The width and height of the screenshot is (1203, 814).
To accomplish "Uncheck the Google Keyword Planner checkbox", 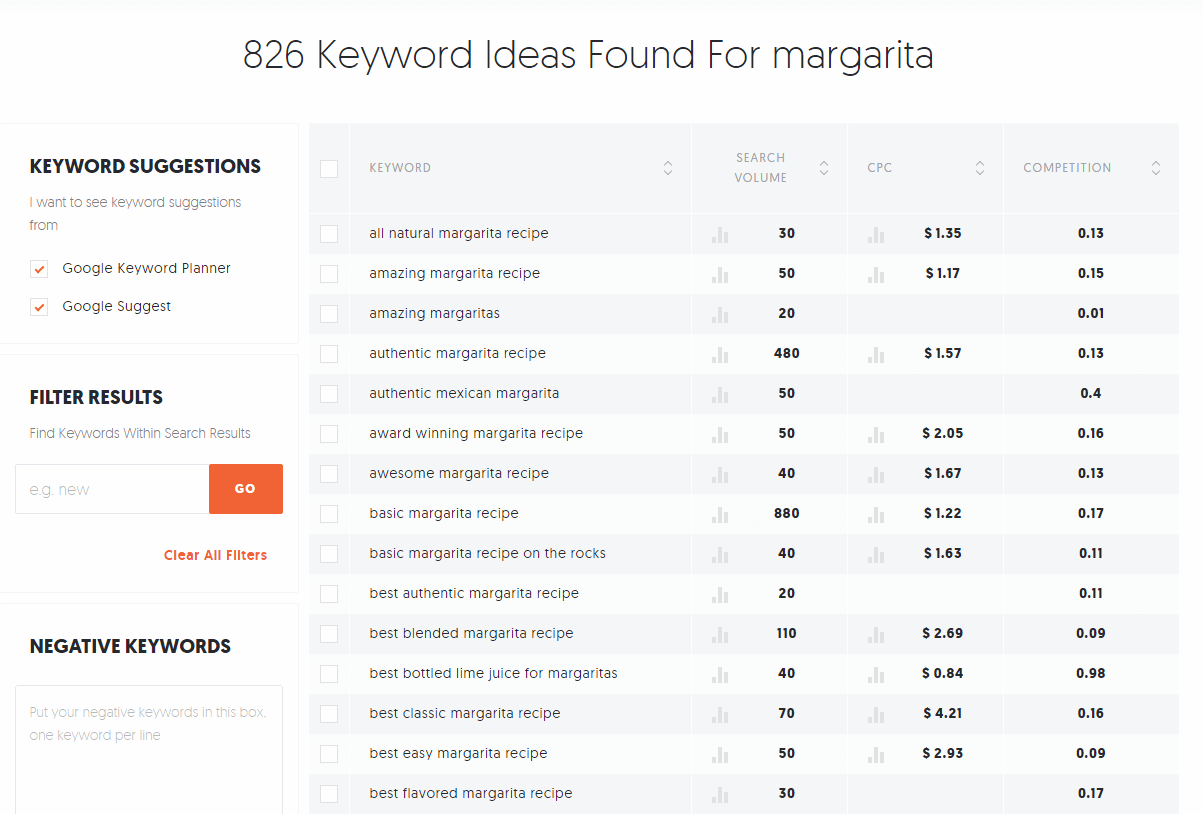I will (x=40, y=269).
